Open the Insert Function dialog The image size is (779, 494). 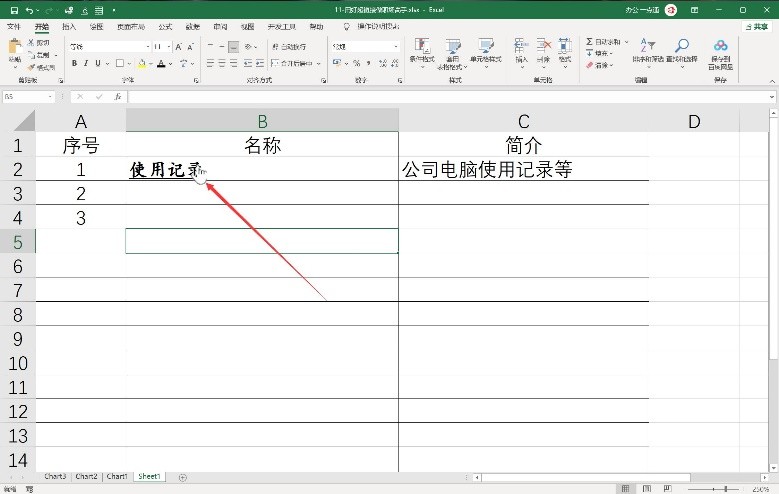(x=118, y=96)
